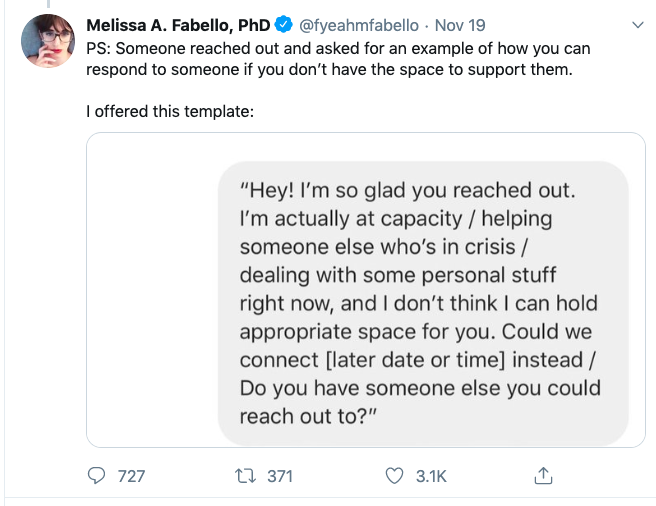Click the Nov 19 timestamp

[458, 24]
